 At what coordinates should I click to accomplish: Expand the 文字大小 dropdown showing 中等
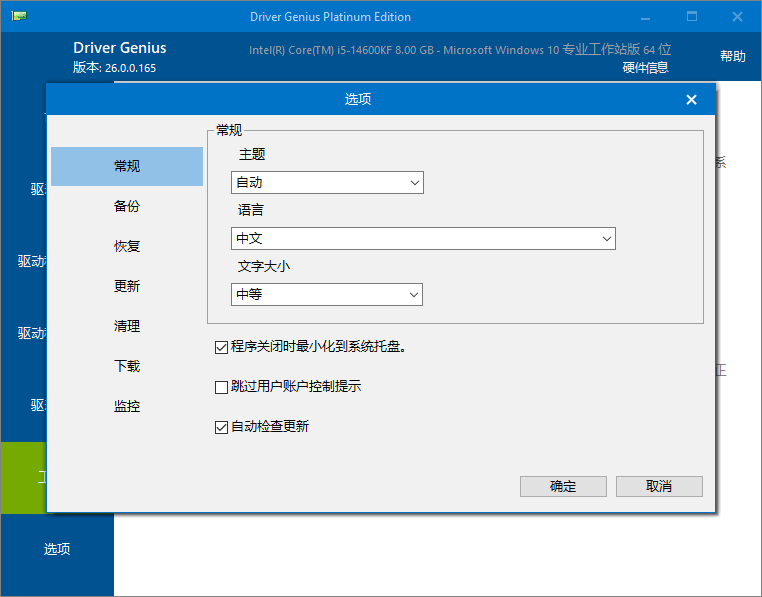point(327,295)
